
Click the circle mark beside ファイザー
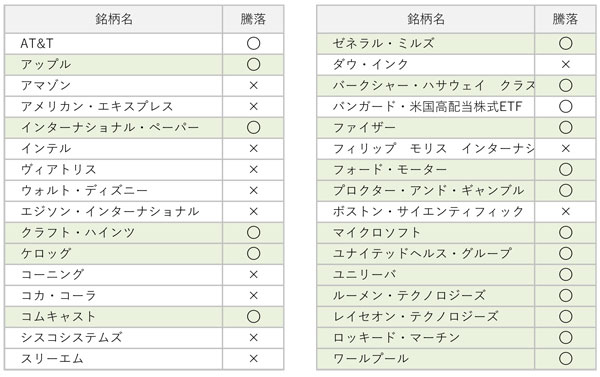point(566,127)
